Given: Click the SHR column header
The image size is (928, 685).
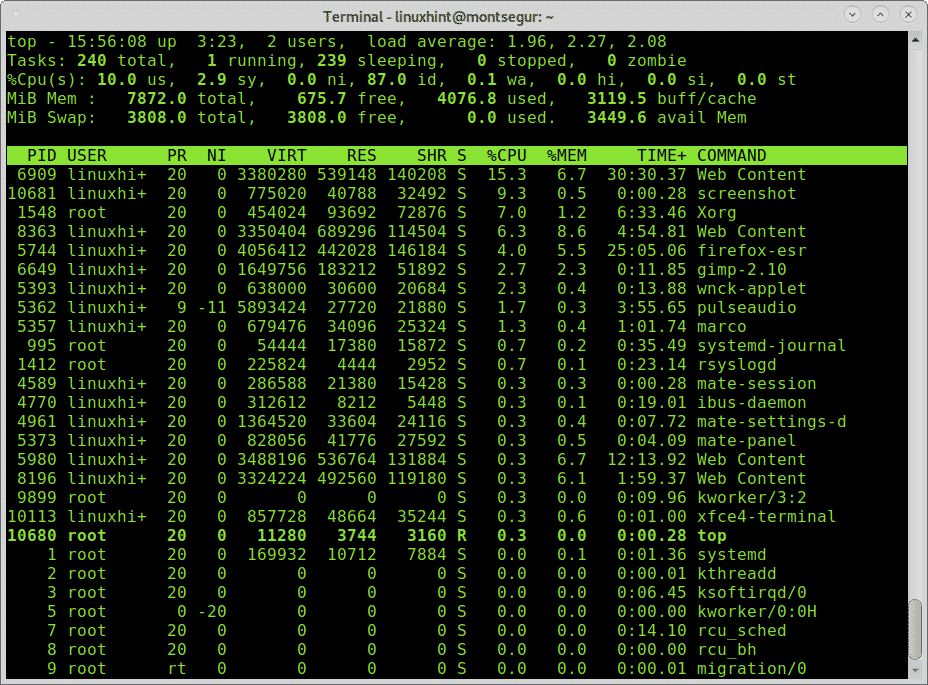Looking at the screenshot, I should point(431,156).
